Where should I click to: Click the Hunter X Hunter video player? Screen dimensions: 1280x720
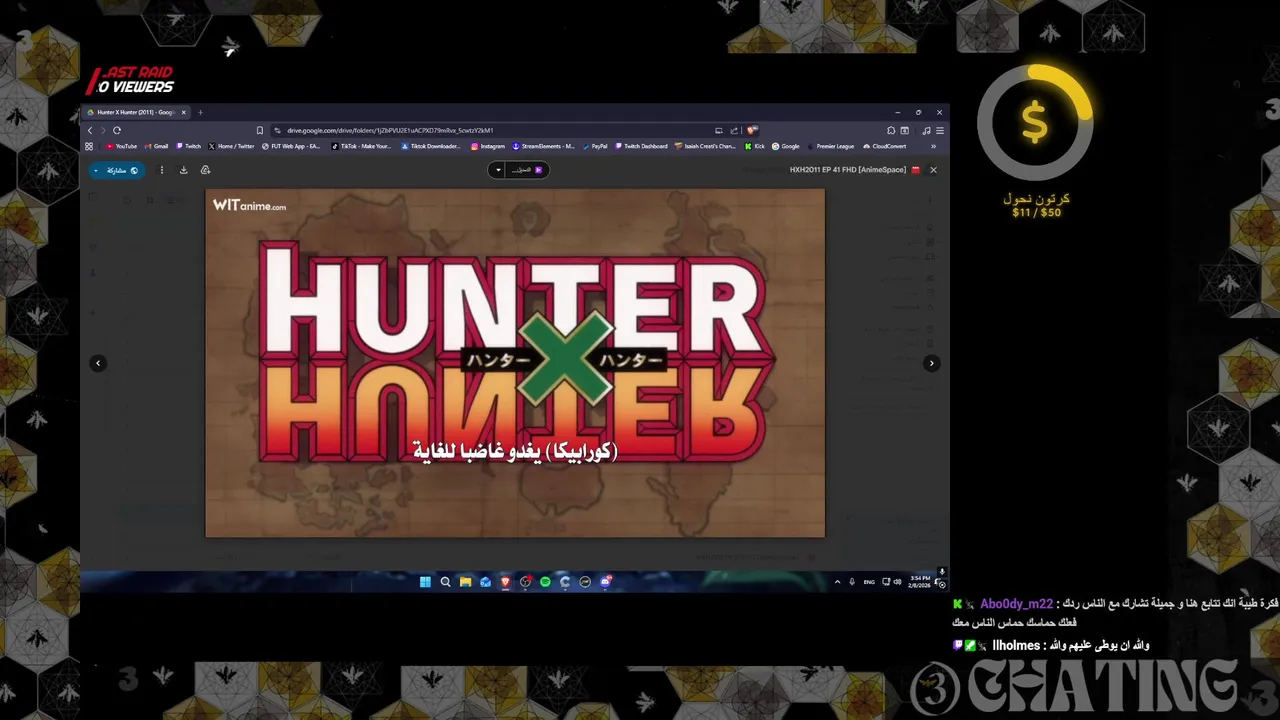(x=515, y=363)
